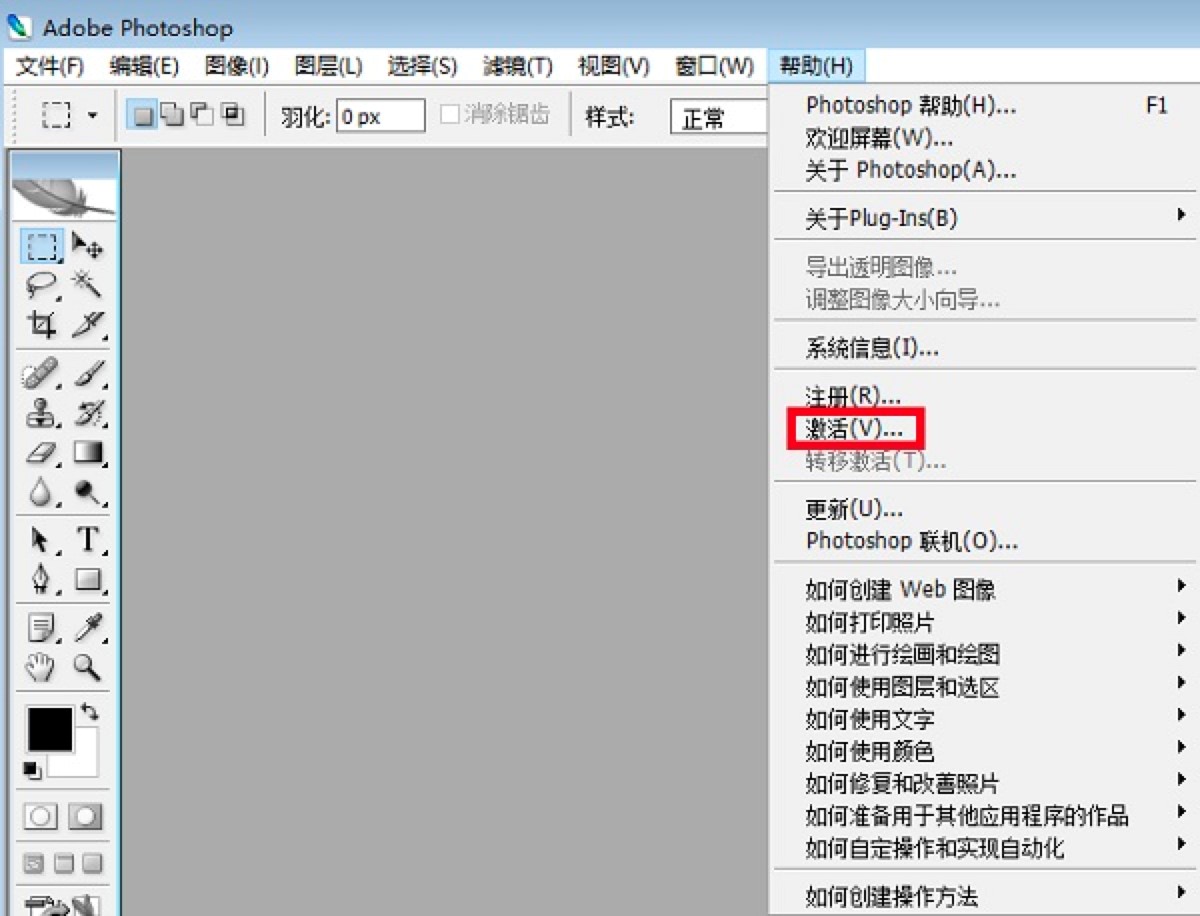This screenshot has width=1200, height=916.
Task: Select the Hand tool
Action: [40, 668]
